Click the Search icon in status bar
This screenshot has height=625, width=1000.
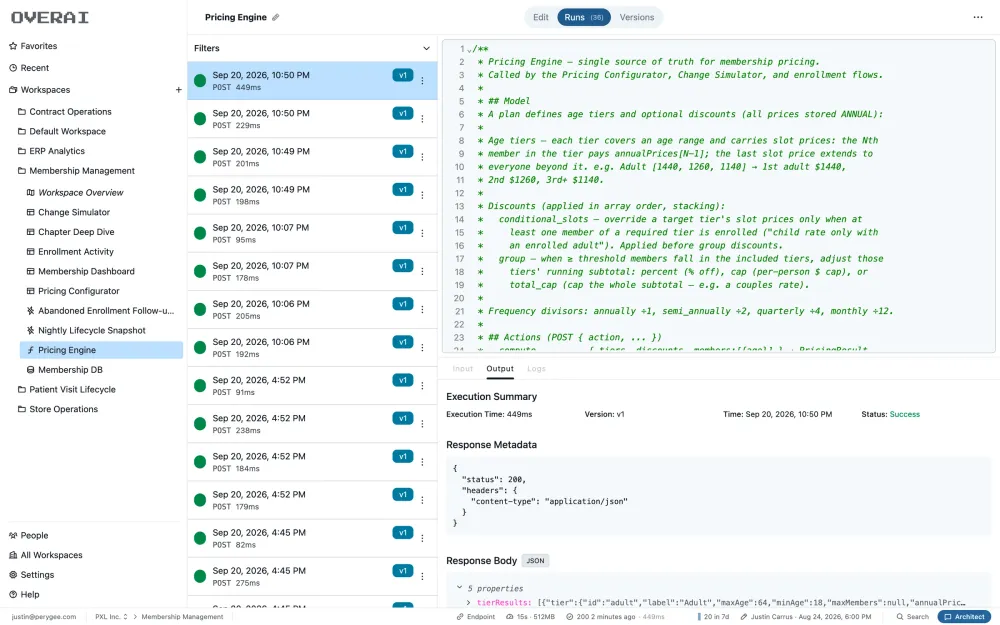pos(900,617)
